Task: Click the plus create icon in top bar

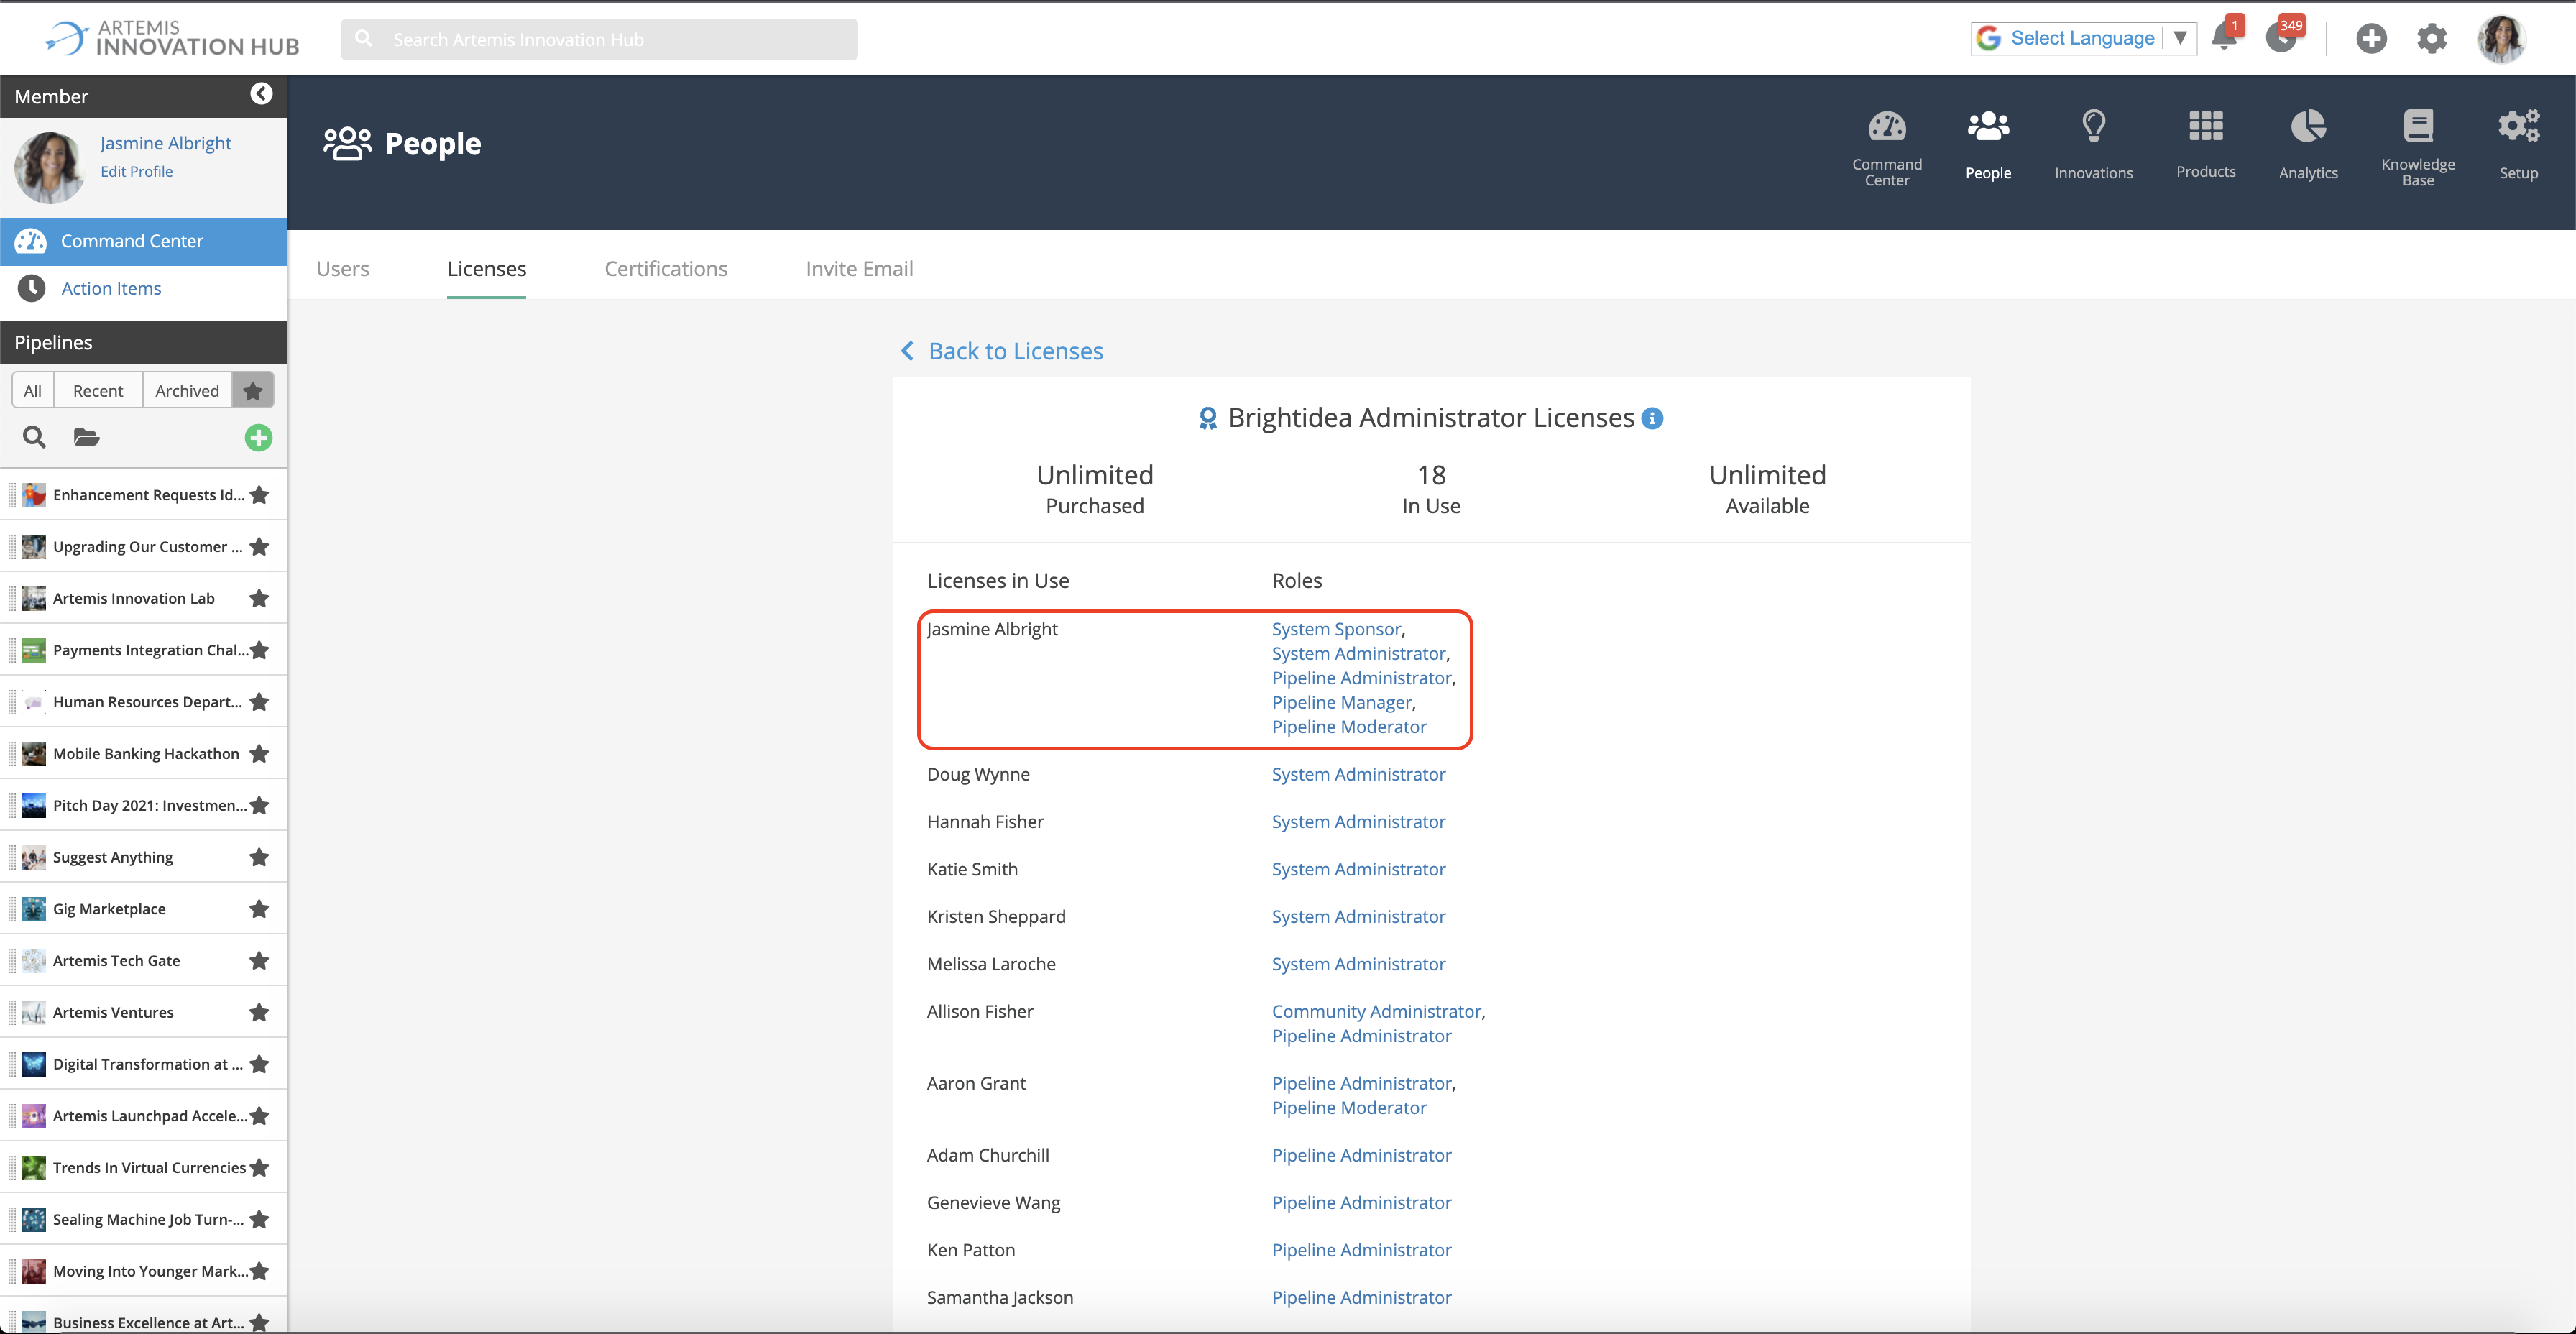Action: 2371,39
